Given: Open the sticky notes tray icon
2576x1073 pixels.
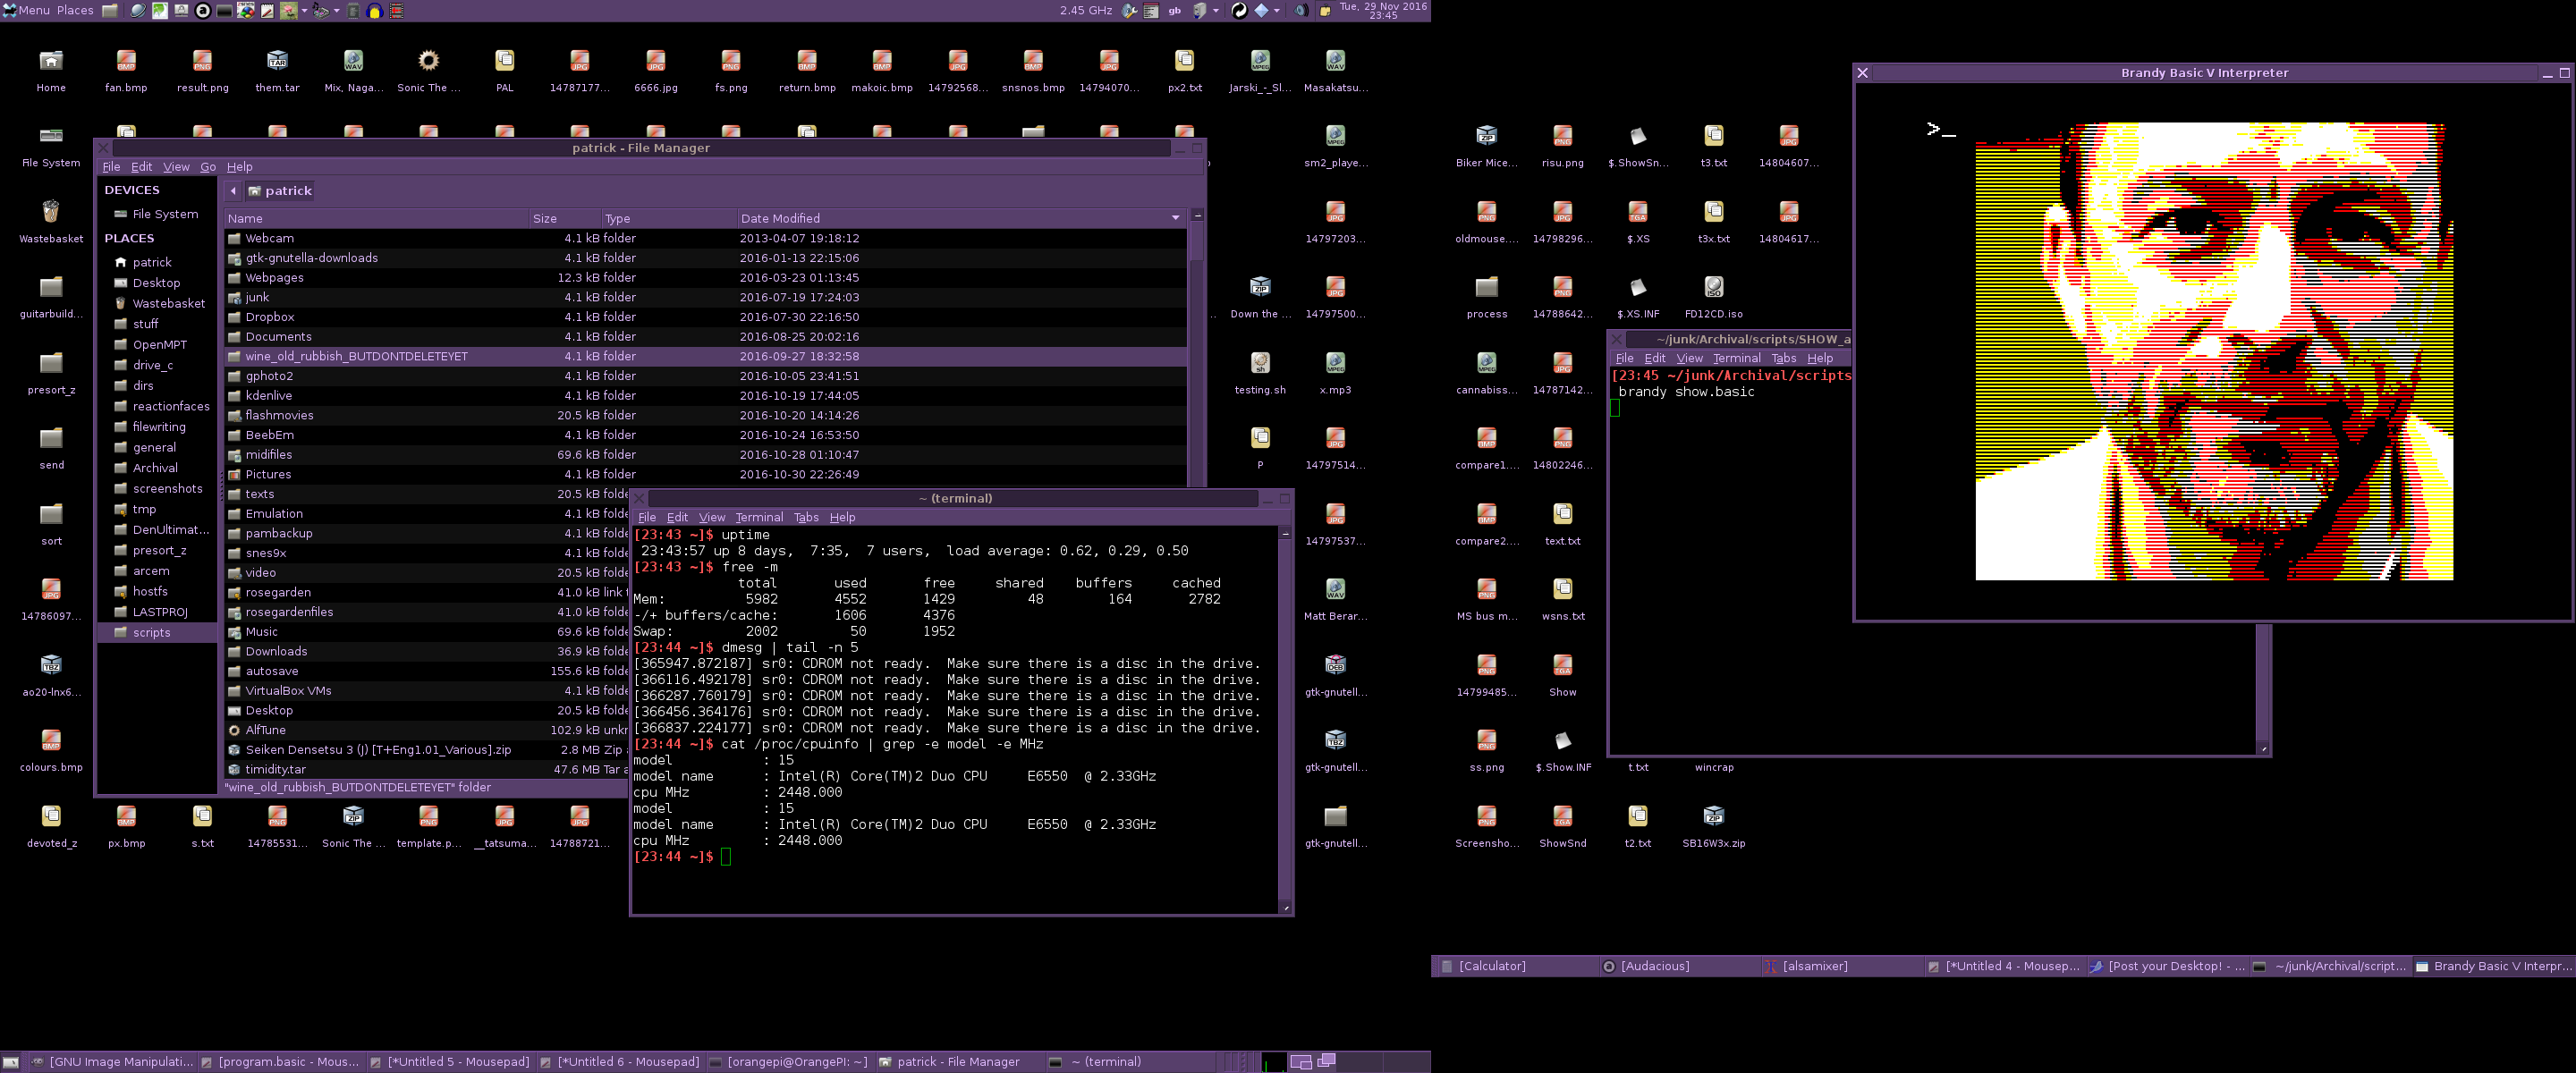Looking at the screenshot, I should (x=1325, y=11).
